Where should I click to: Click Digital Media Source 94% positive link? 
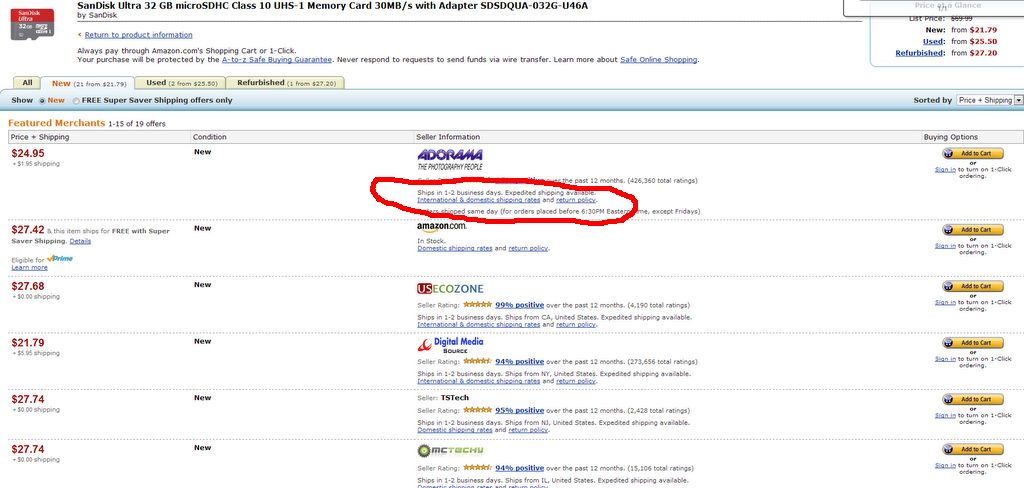[520, 361]
